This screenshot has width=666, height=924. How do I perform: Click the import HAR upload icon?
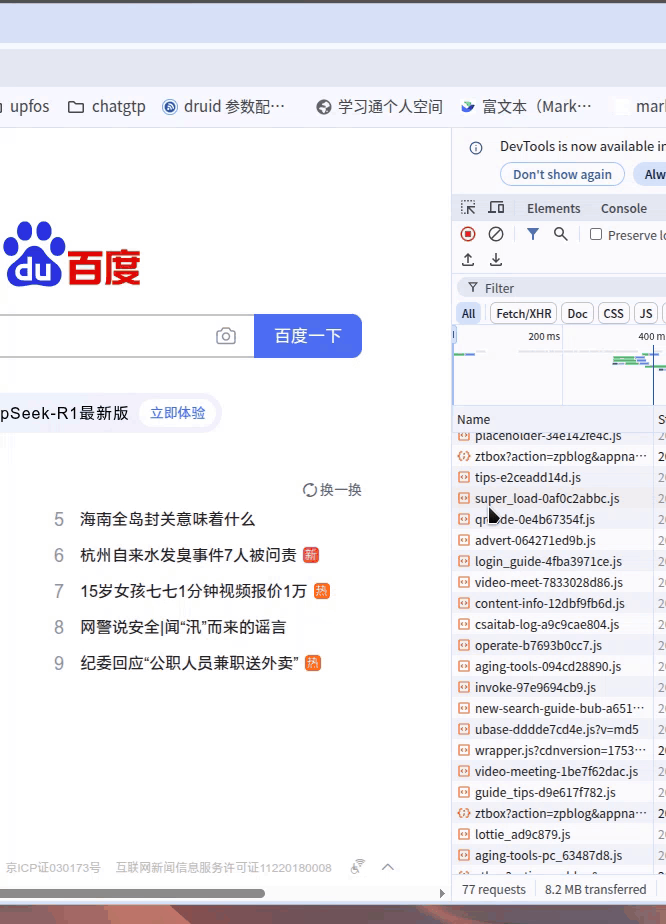[468, 260]
